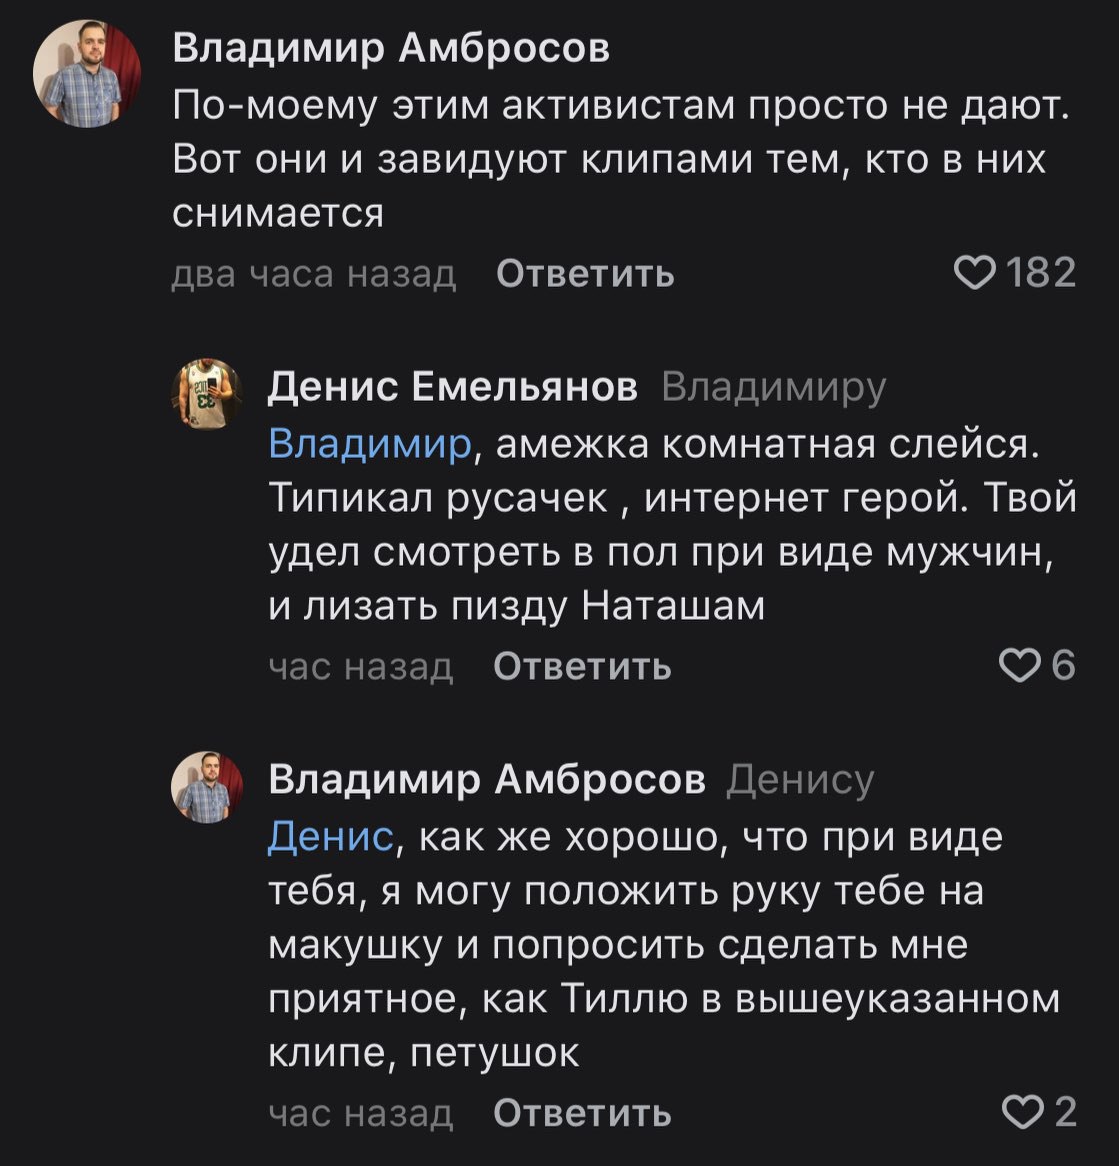Click 'час назад' timestamp on Денис's reply
The height and width of the screenshot is (1166, 1119).
361,666
